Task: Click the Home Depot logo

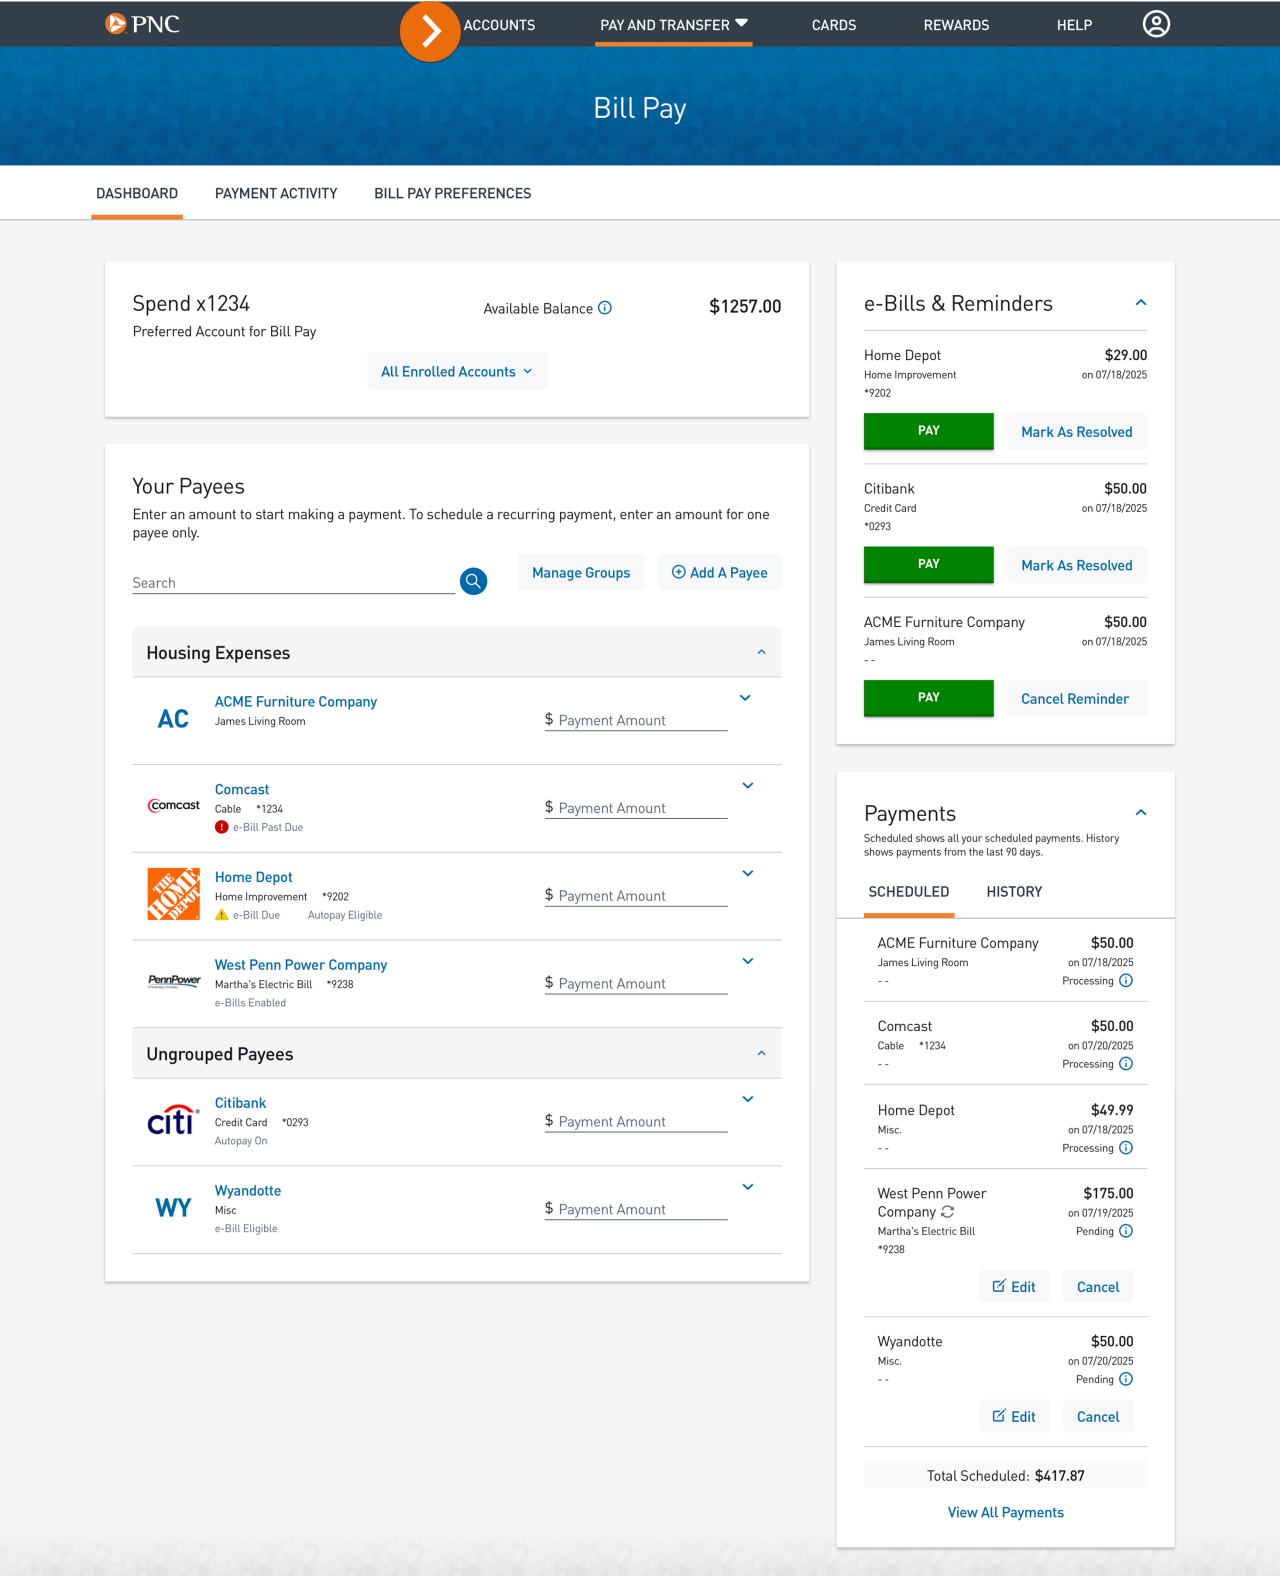Action: click(x=174, y=894)
